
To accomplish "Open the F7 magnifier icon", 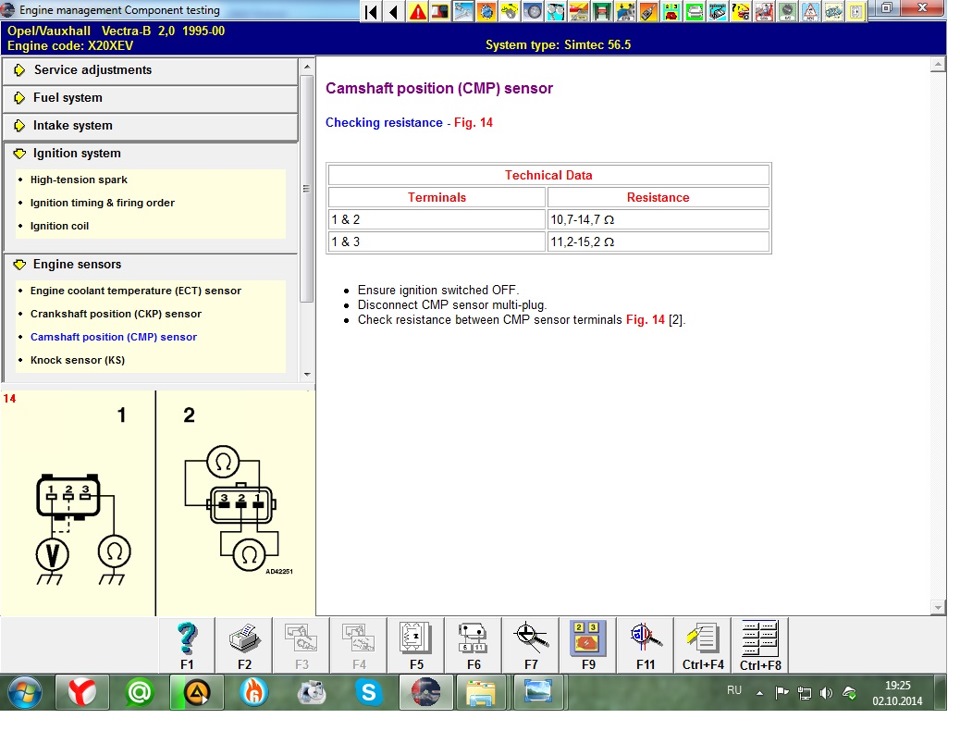I will pos(531,646).
